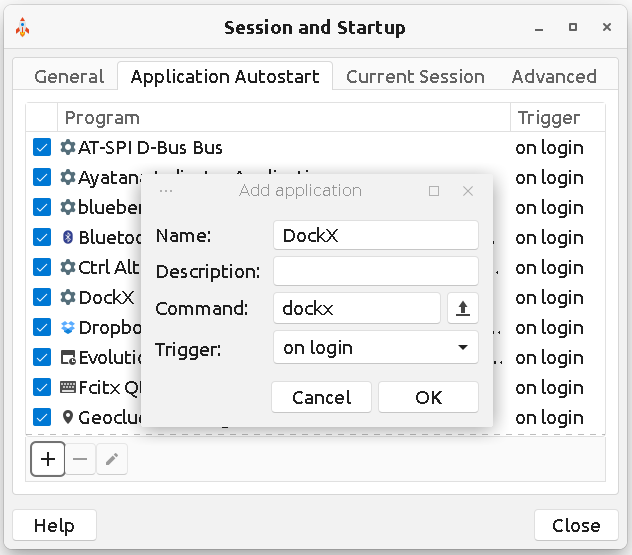Click the add autostart entry plus button

coord(48,460)
